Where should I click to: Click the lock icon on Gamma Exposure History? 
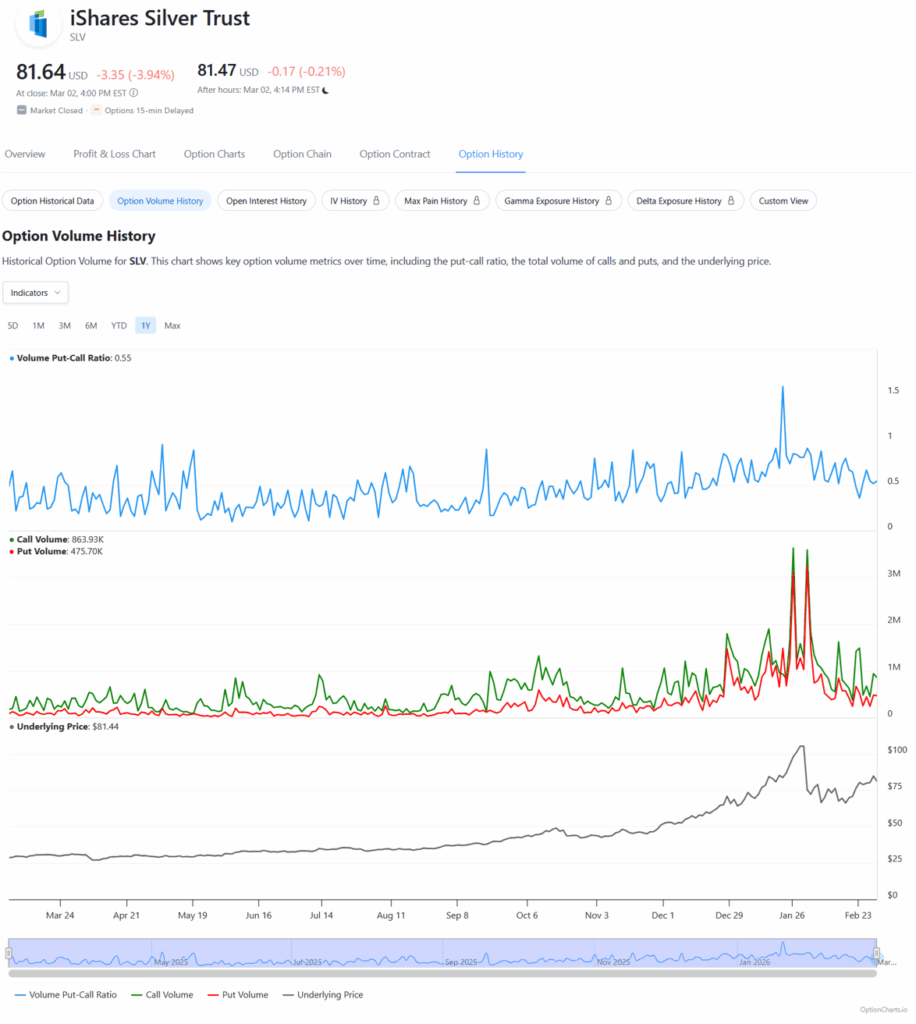click(x=609, y=201)
